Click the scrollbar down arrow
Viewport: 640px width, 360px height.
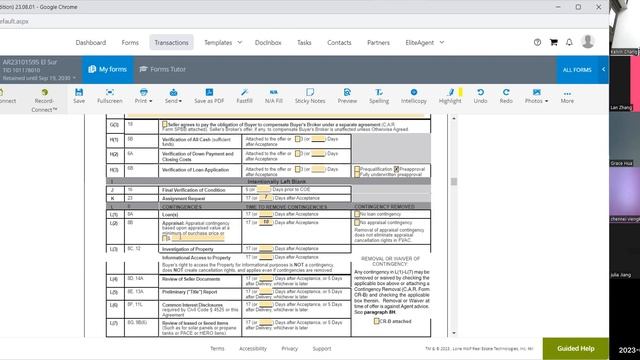(454, 333)
